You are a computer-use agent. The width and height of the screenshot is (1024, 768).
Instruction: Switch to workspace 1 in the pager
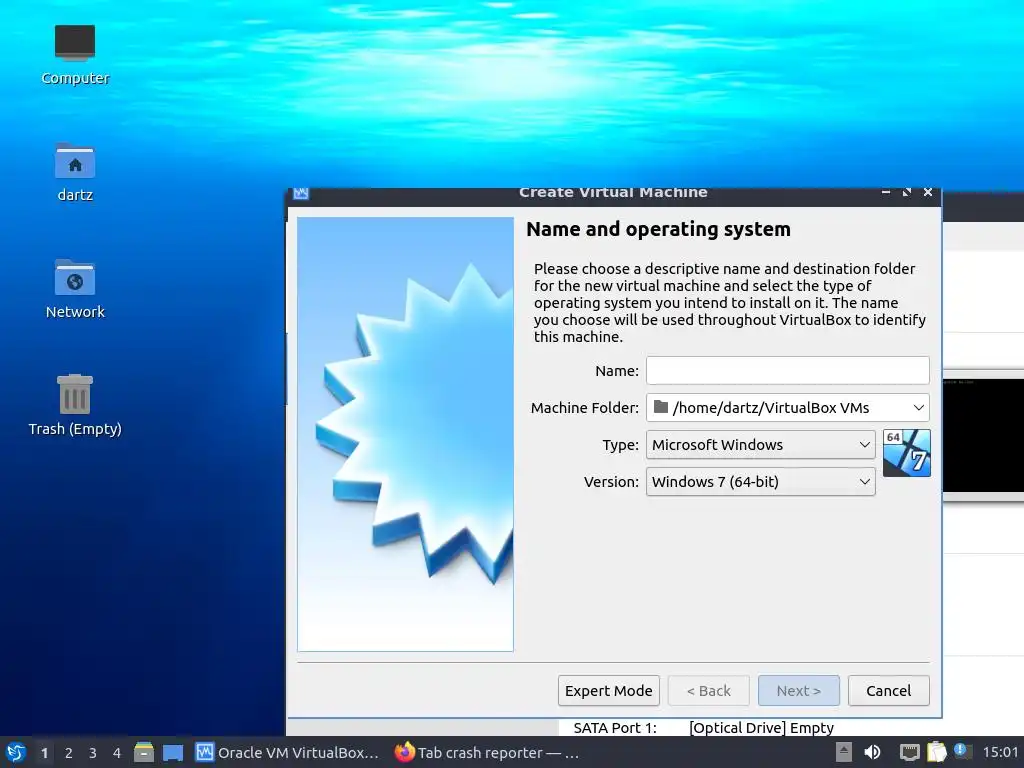point(44,753)
